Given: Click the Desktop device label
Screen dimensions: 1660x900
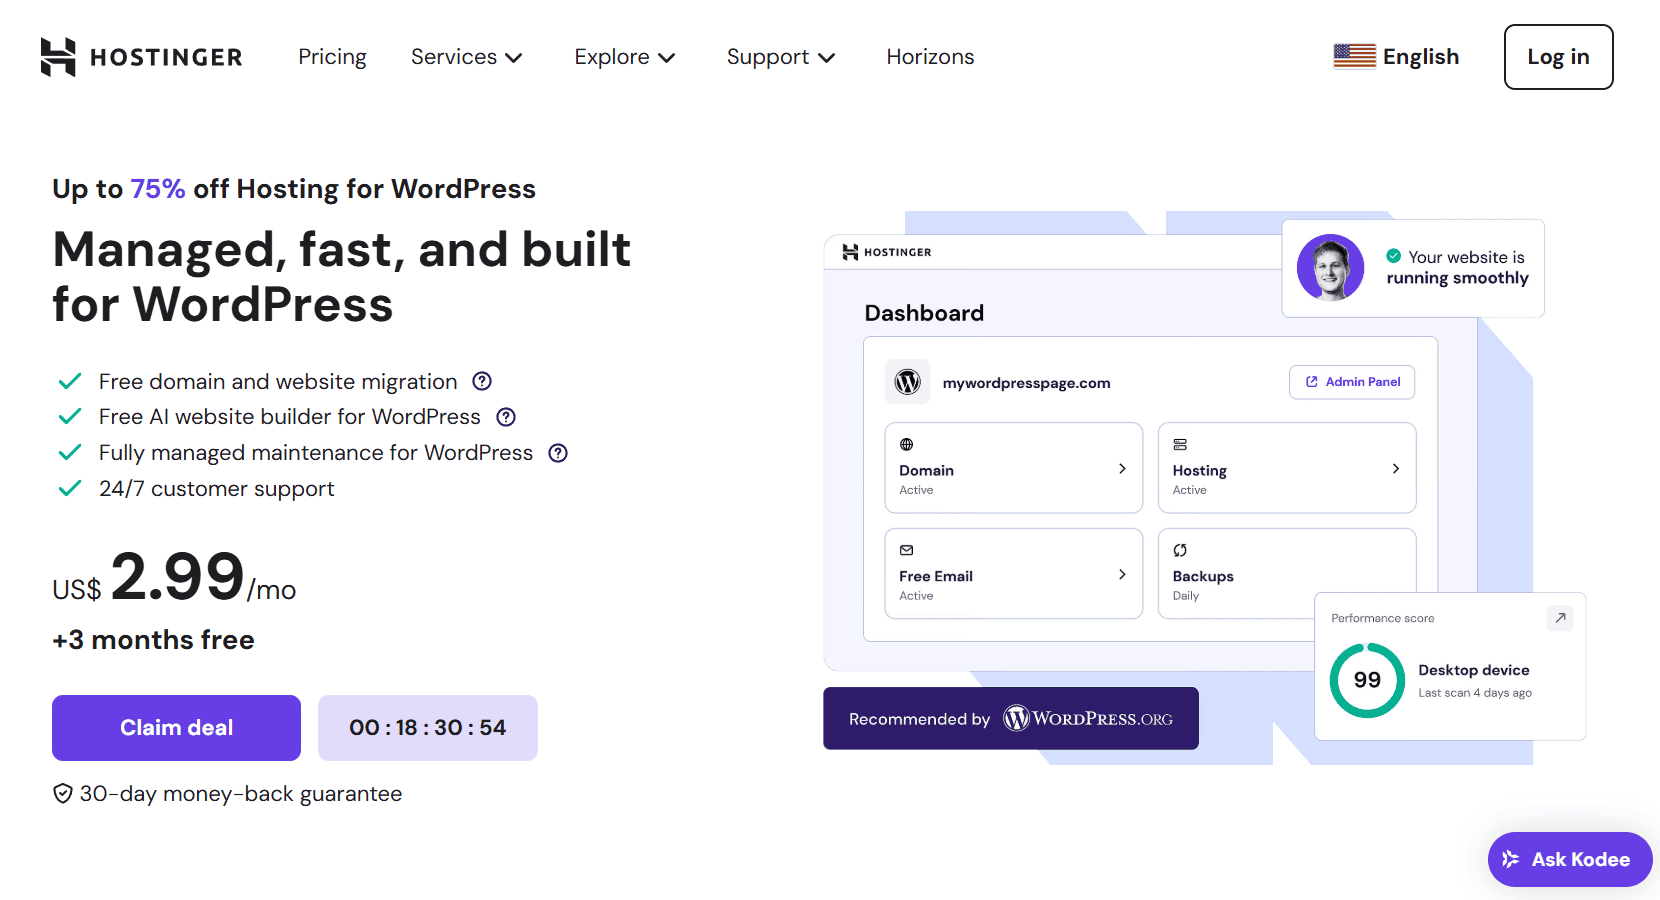Looking at the screenshot, I should 1474,670.
